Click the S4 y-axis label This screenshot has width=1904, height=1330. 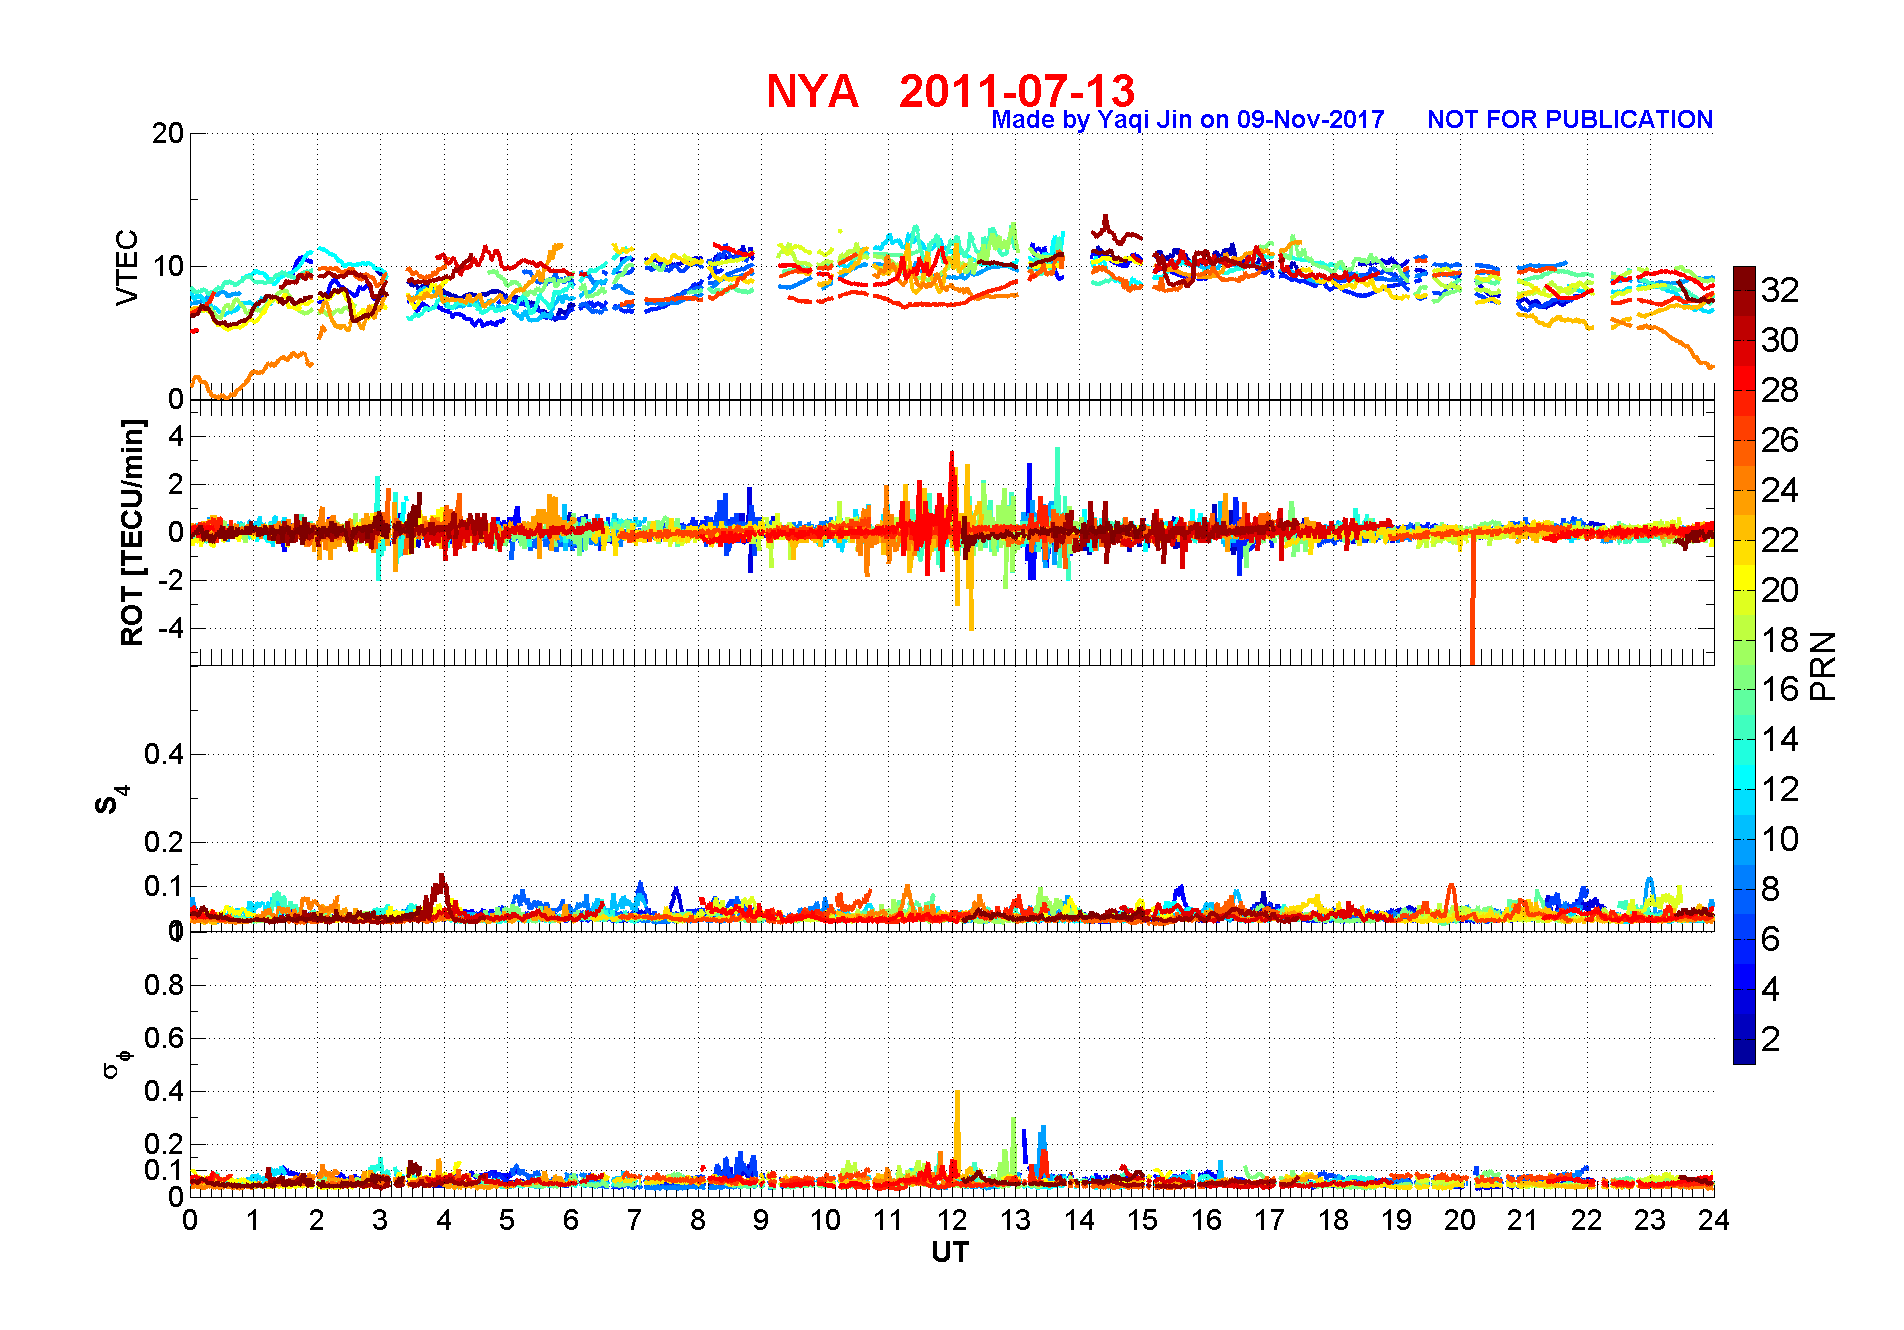[x=113, y=800]
